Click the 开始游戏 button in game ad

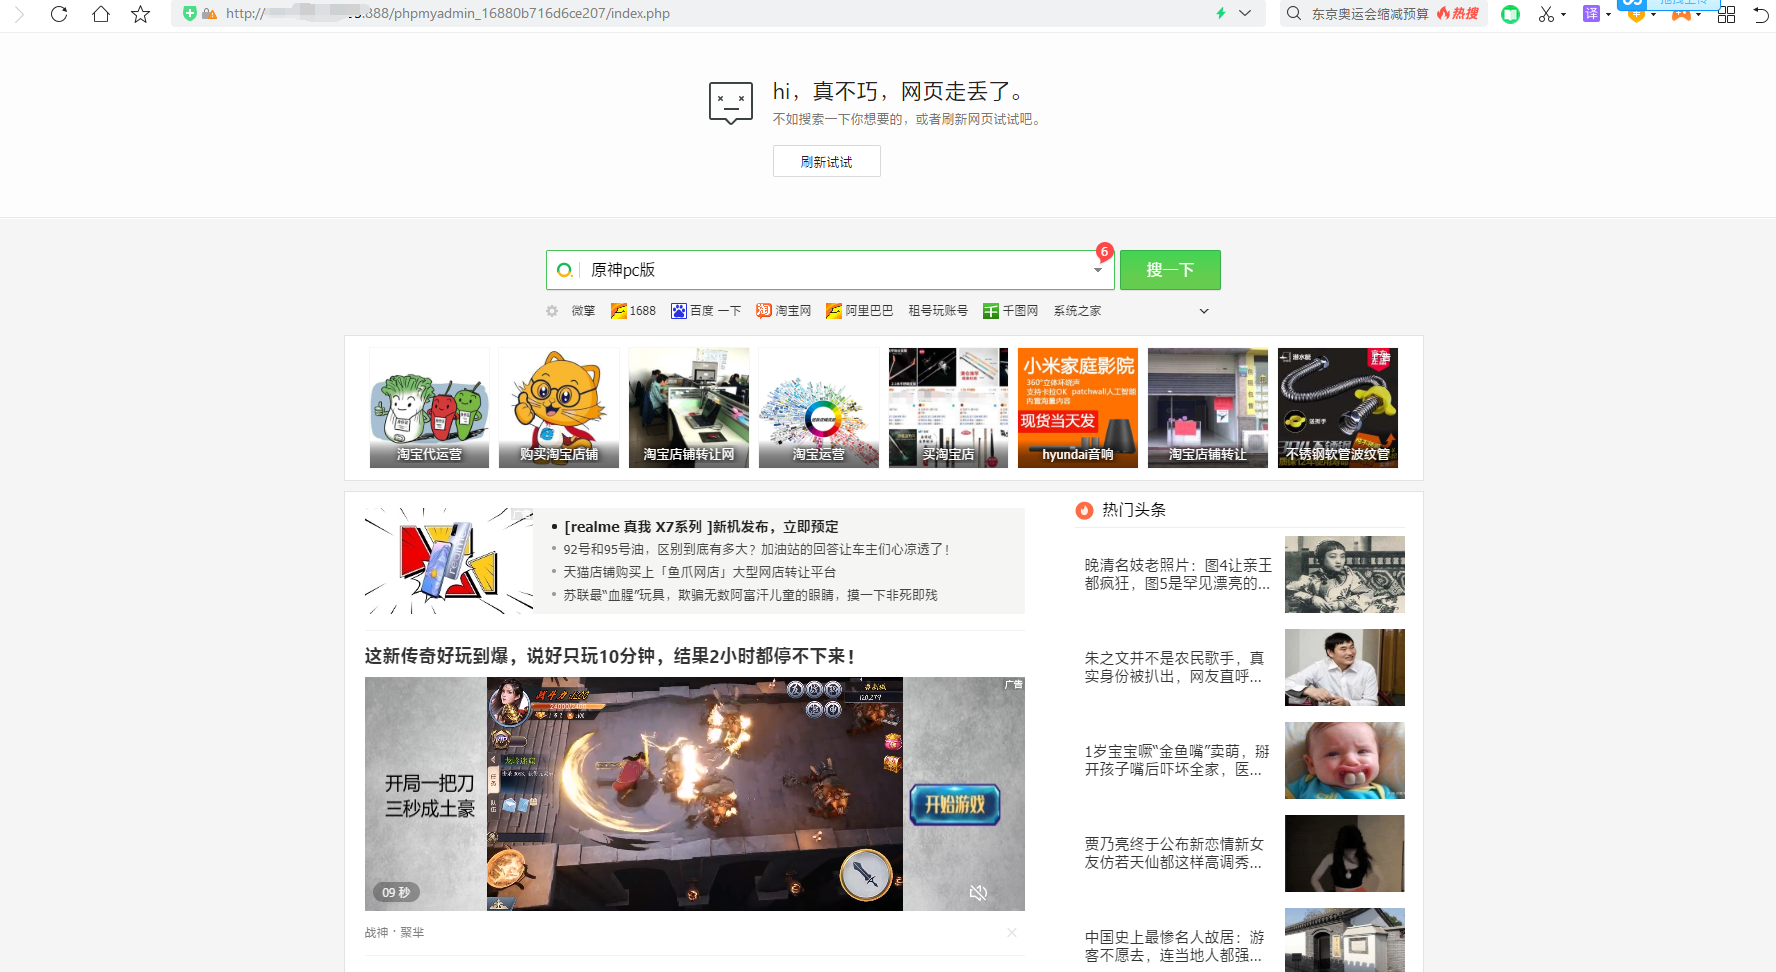point(955,805)
